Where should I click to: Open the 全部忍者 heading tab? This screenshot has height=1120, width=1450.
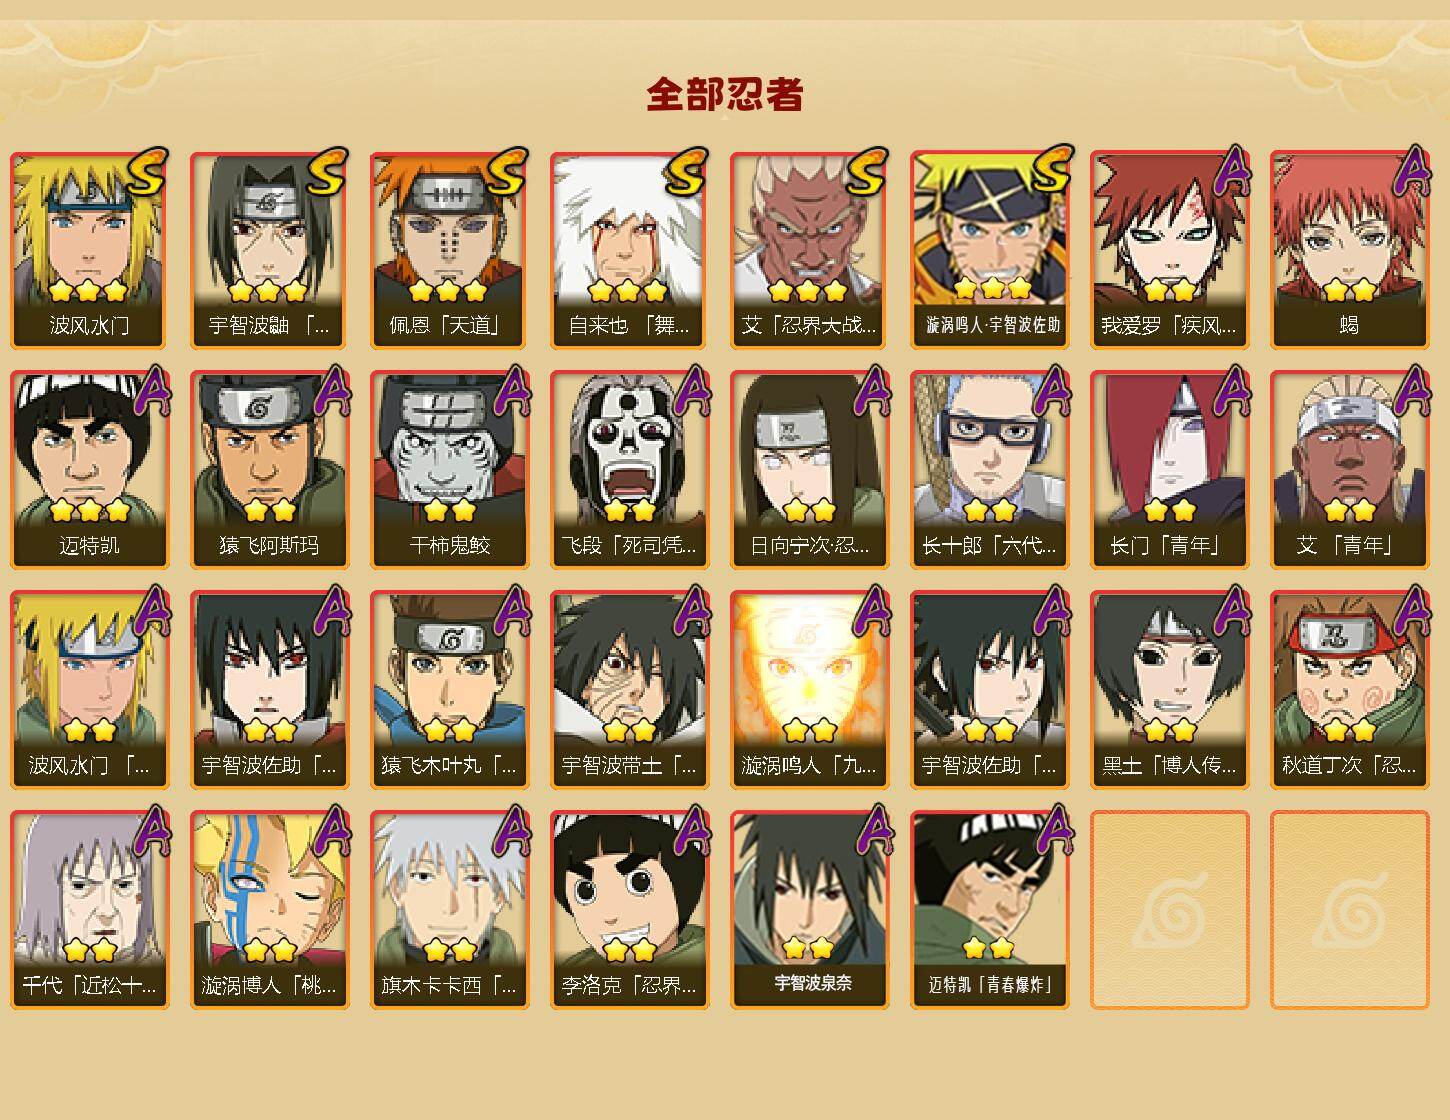[725, 95]
